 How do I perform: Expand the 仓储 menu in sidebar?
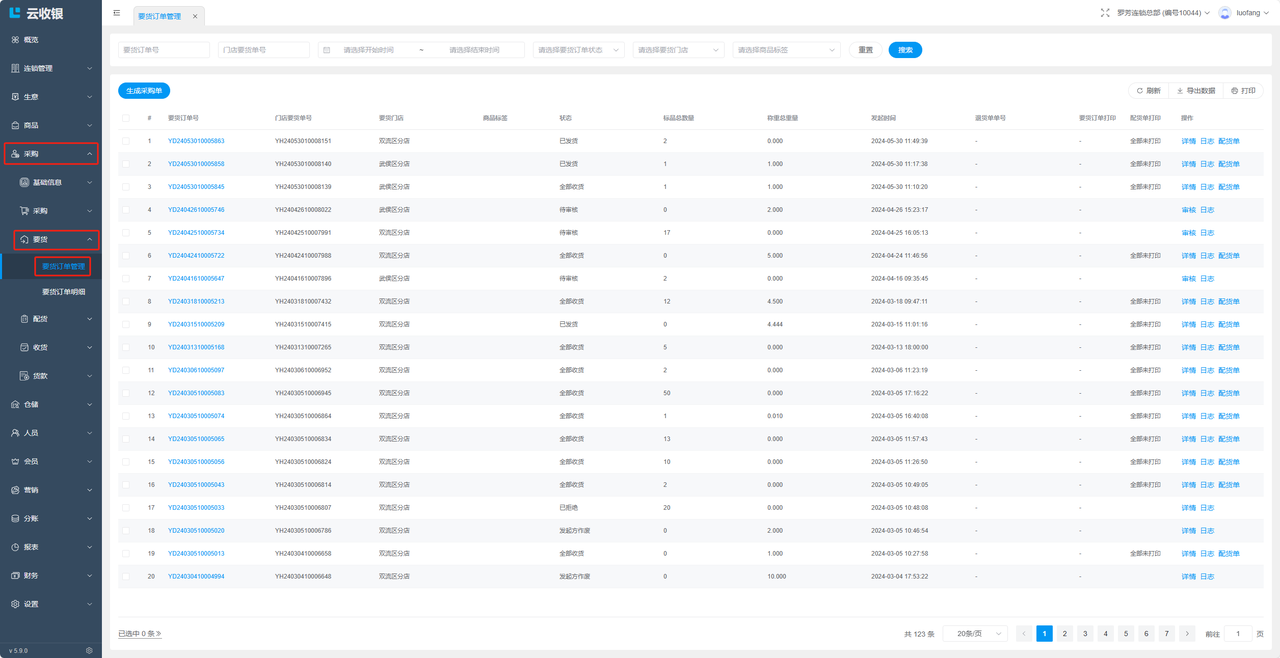(51, 405)
